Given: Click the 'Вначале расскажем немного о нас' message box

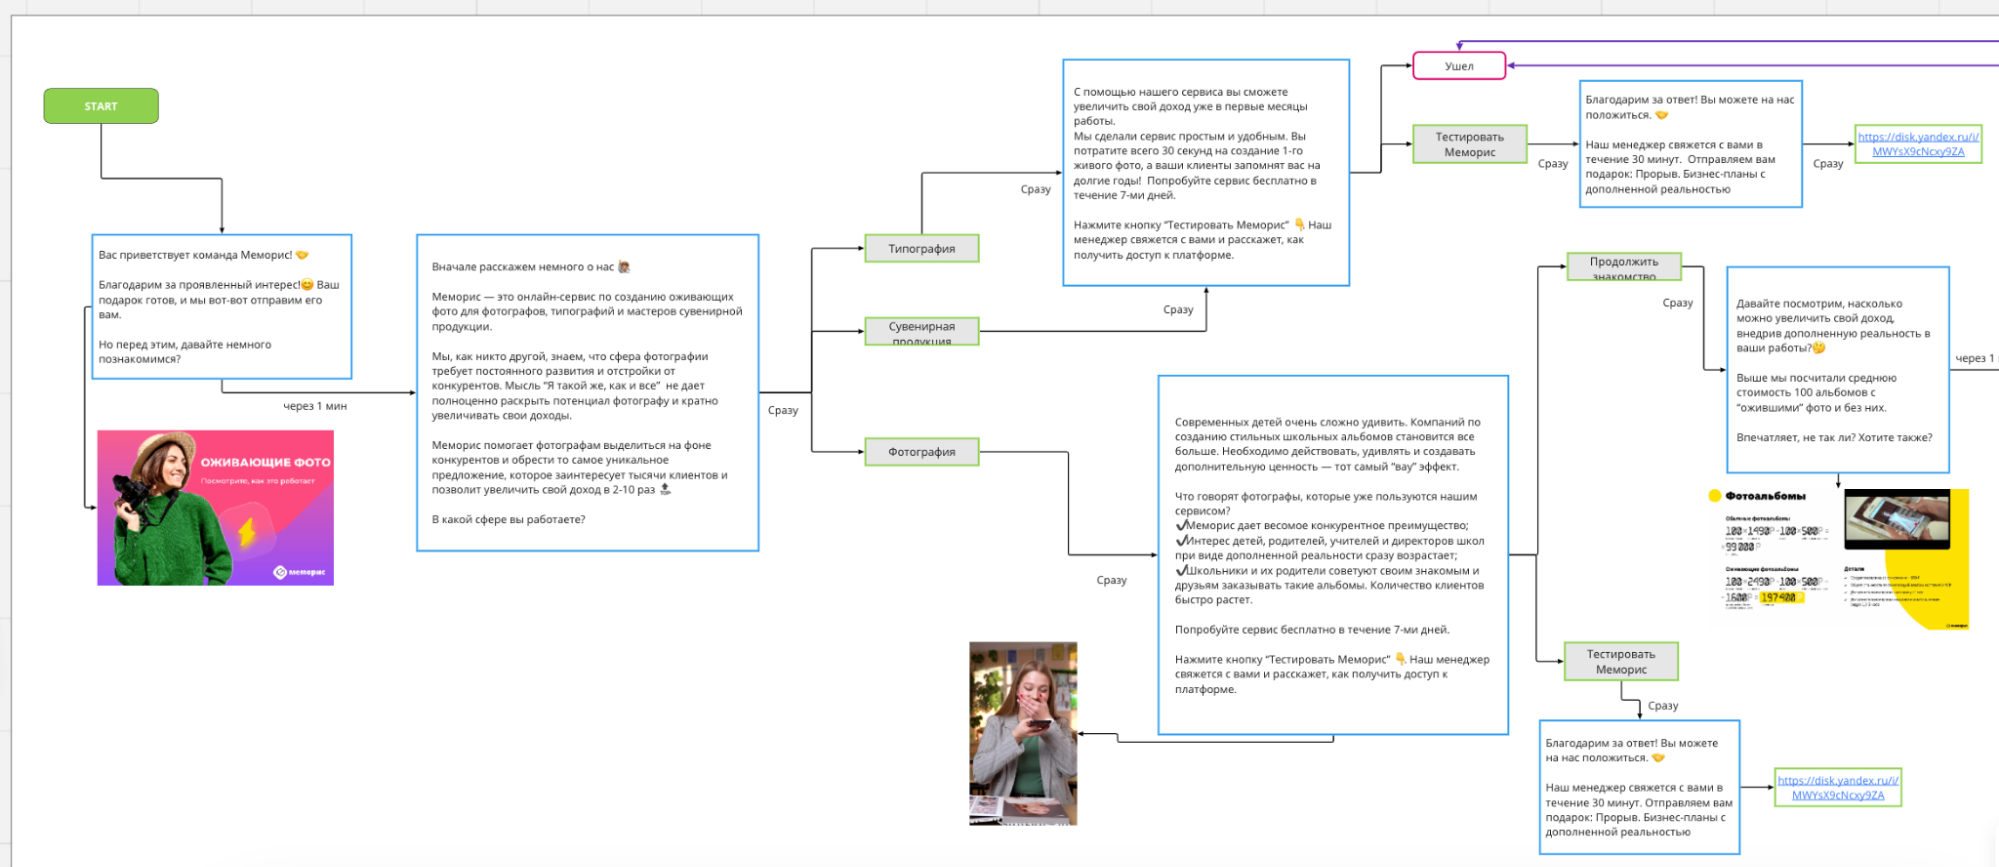Looking at the screenshot, I should click(x=588, y=393).
